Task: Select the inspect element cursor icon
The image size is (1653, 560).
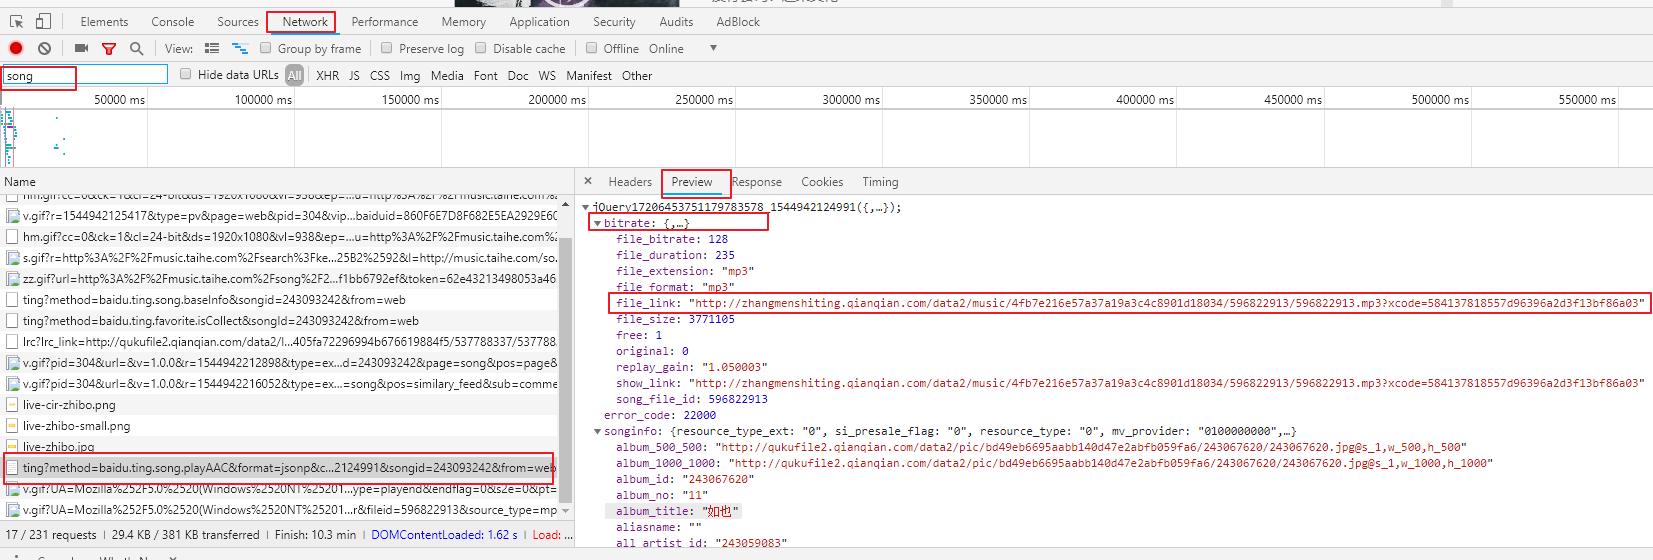Action: point(17,21)
